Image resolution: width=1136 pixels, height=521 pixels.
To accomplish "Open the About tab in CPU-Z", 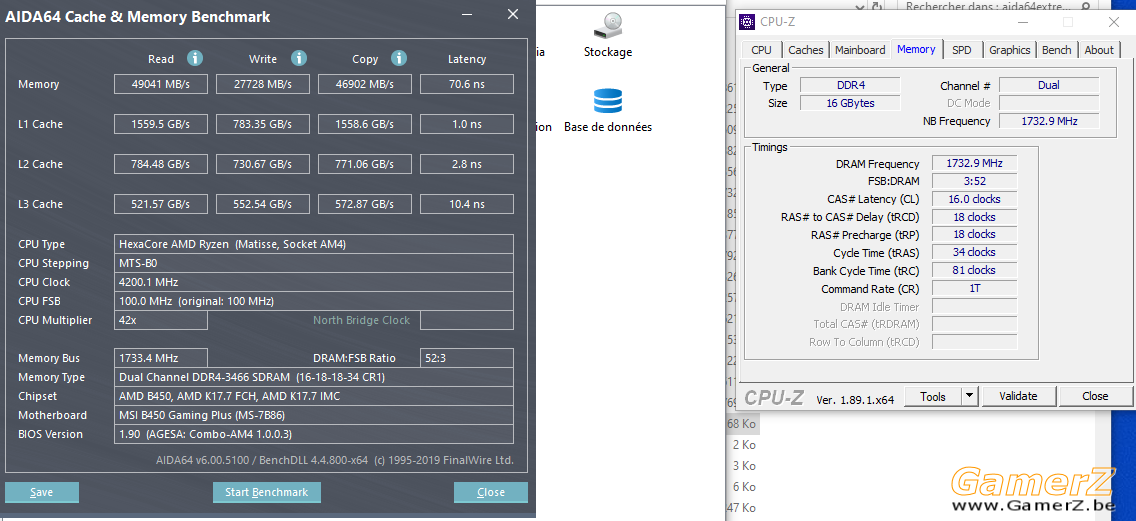I will point(1099,50).
